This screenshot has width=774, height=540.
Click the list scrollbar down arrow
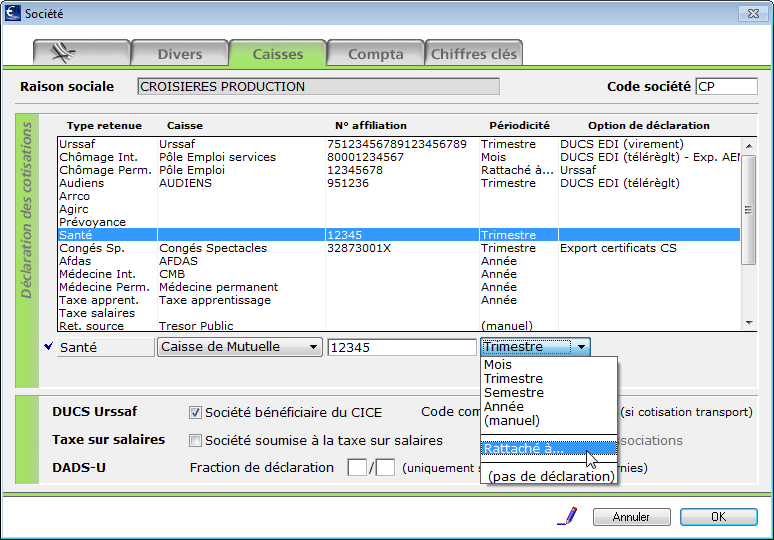(x=749, y=323)
